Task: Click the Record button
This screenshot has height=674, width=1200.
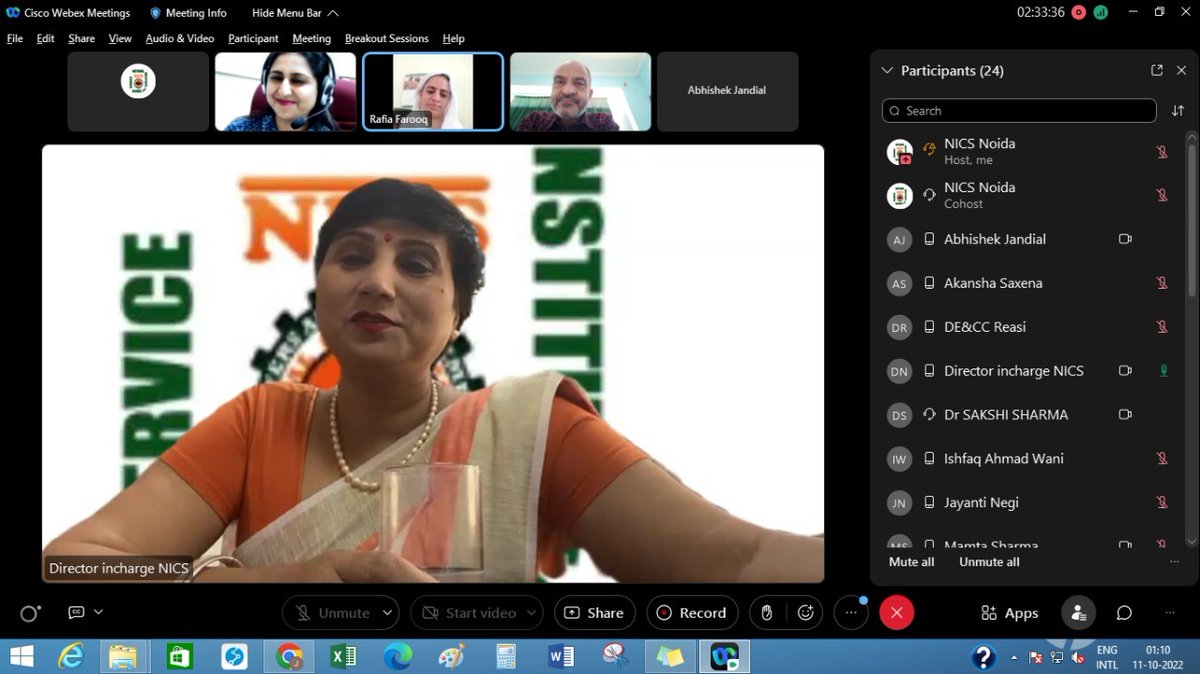Action: click(x=693, y=613)
